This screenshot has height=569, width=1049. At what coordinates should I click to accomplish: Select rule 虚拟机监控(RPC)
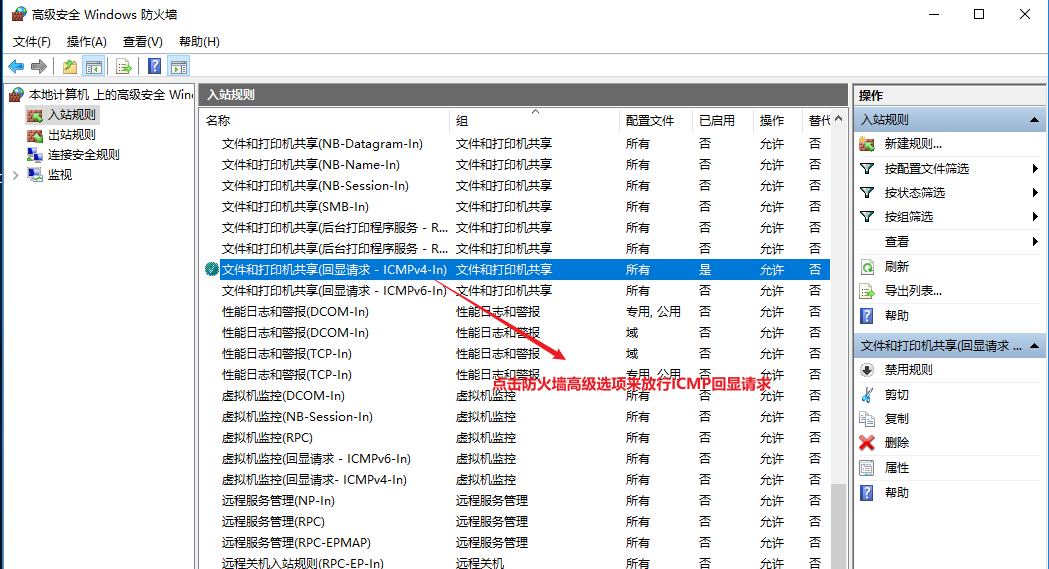point(267,438)
